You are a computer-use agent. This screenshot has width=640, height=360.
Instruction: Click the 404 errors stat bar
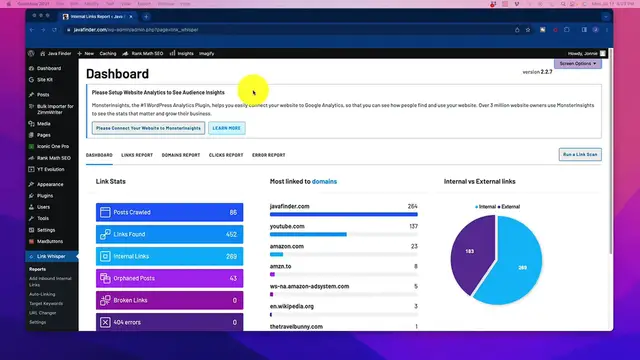point(169,322)
